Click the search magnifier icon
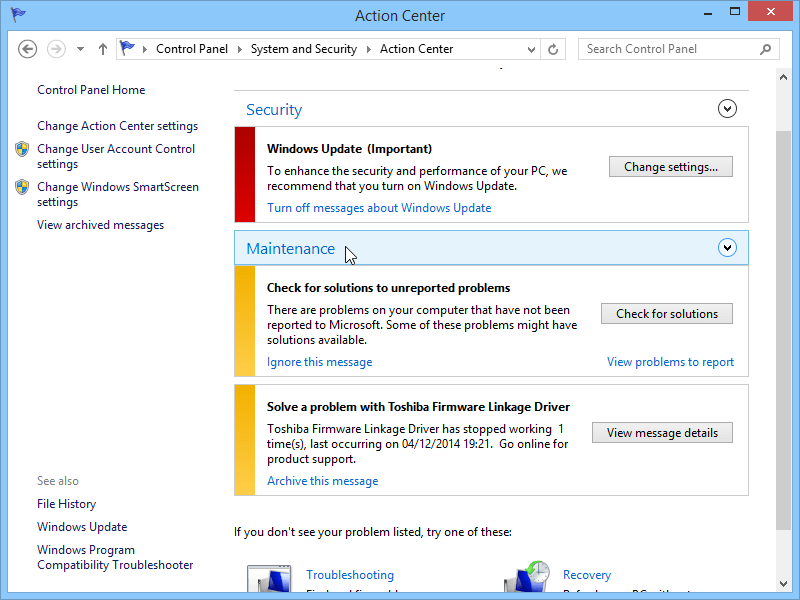 pyautogui.click(x=765, y=49)
